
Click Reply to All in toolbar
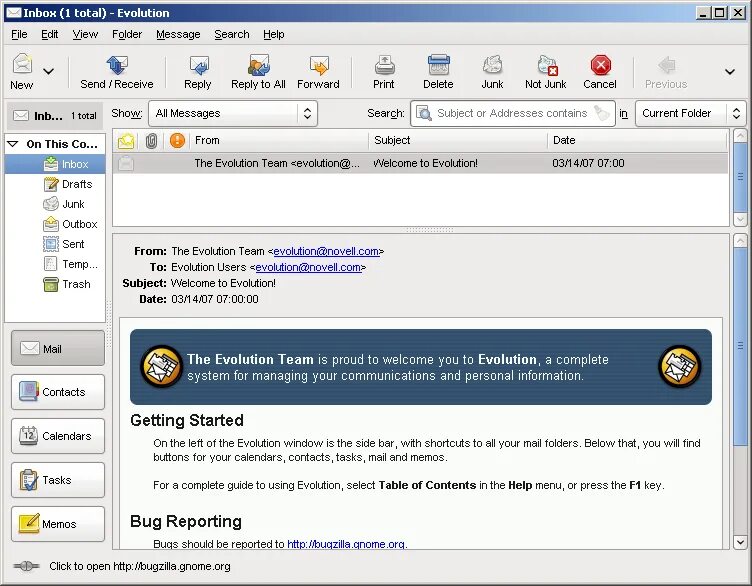258,72
